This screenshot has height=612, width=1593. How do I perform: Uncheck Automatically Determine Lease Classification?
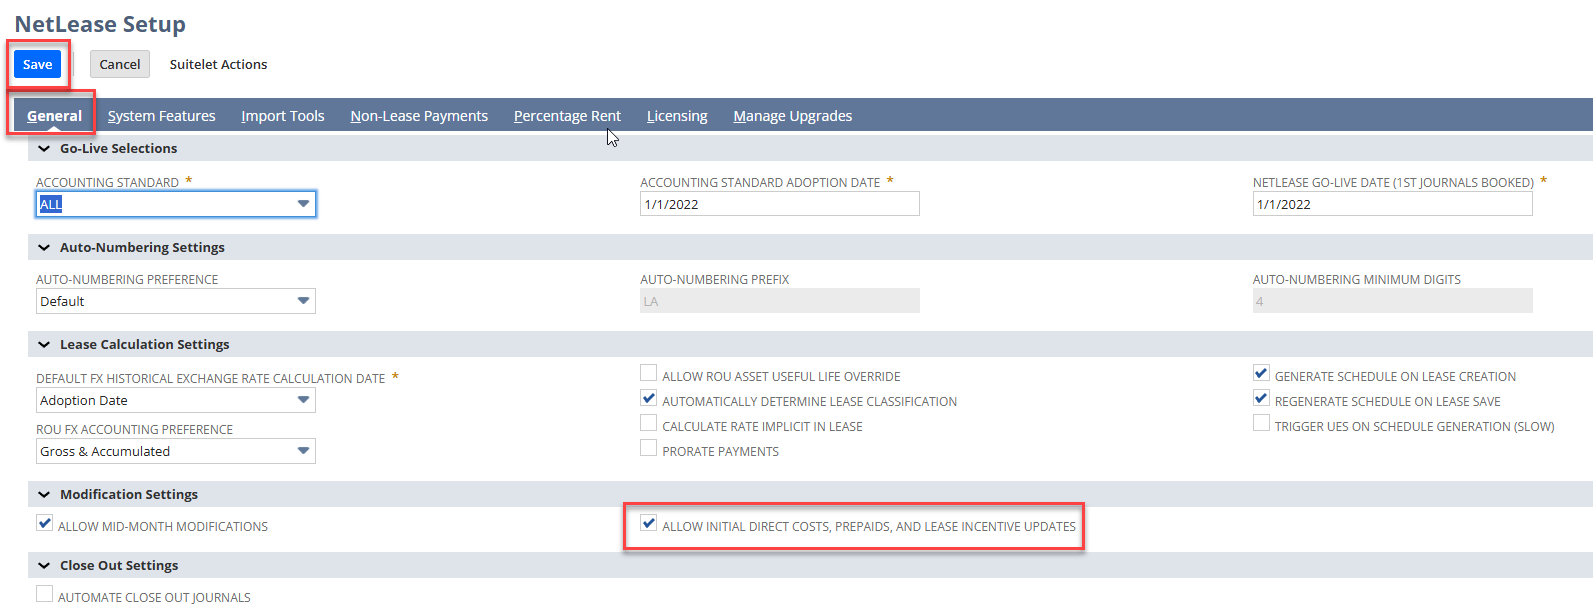[x=649, y=399]
